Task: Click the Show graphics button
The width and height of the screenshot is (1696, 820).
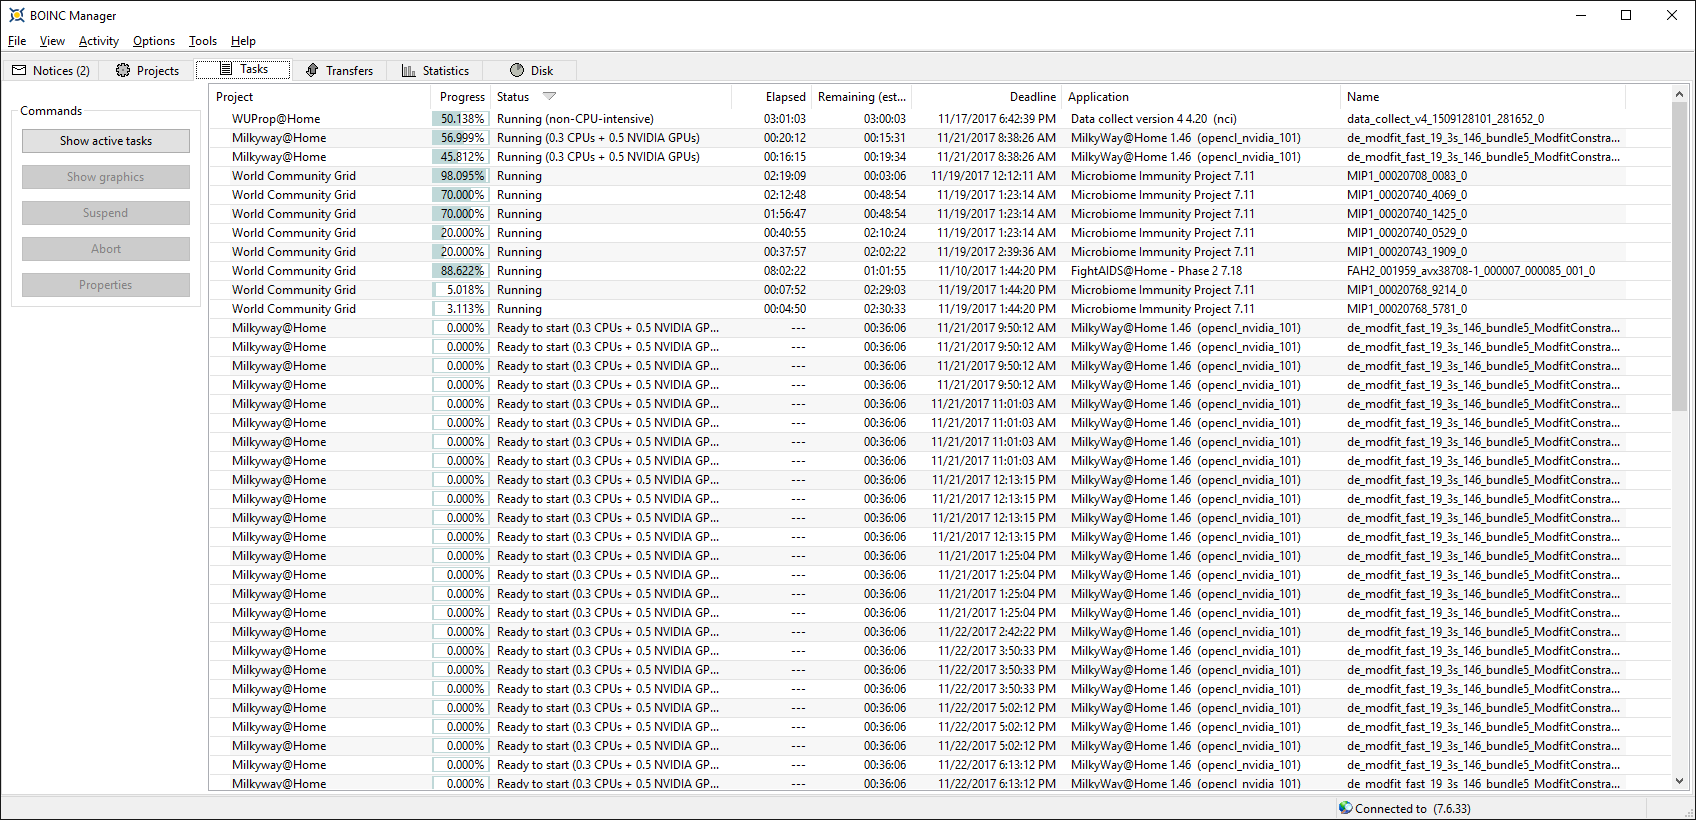Action: (x=106, y=177)
